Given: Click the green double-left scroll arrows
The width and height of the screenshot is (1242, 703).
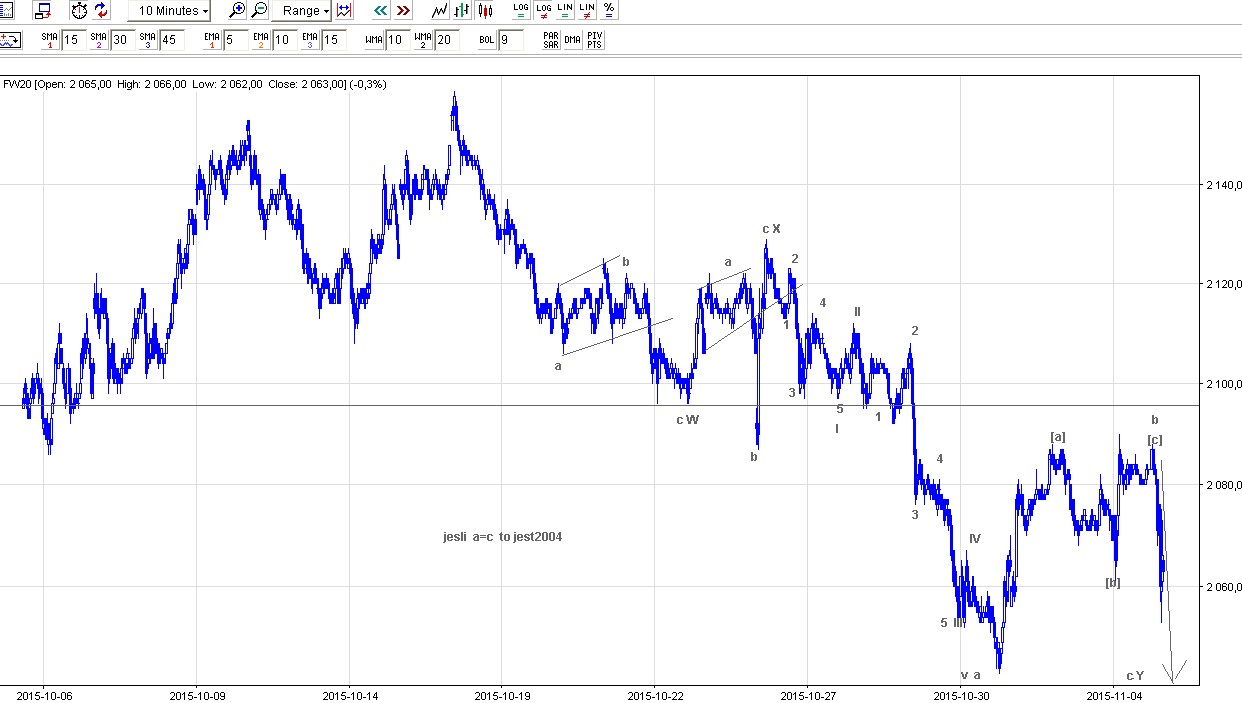Looking at the screenshot, I should [x=381, y=11].
